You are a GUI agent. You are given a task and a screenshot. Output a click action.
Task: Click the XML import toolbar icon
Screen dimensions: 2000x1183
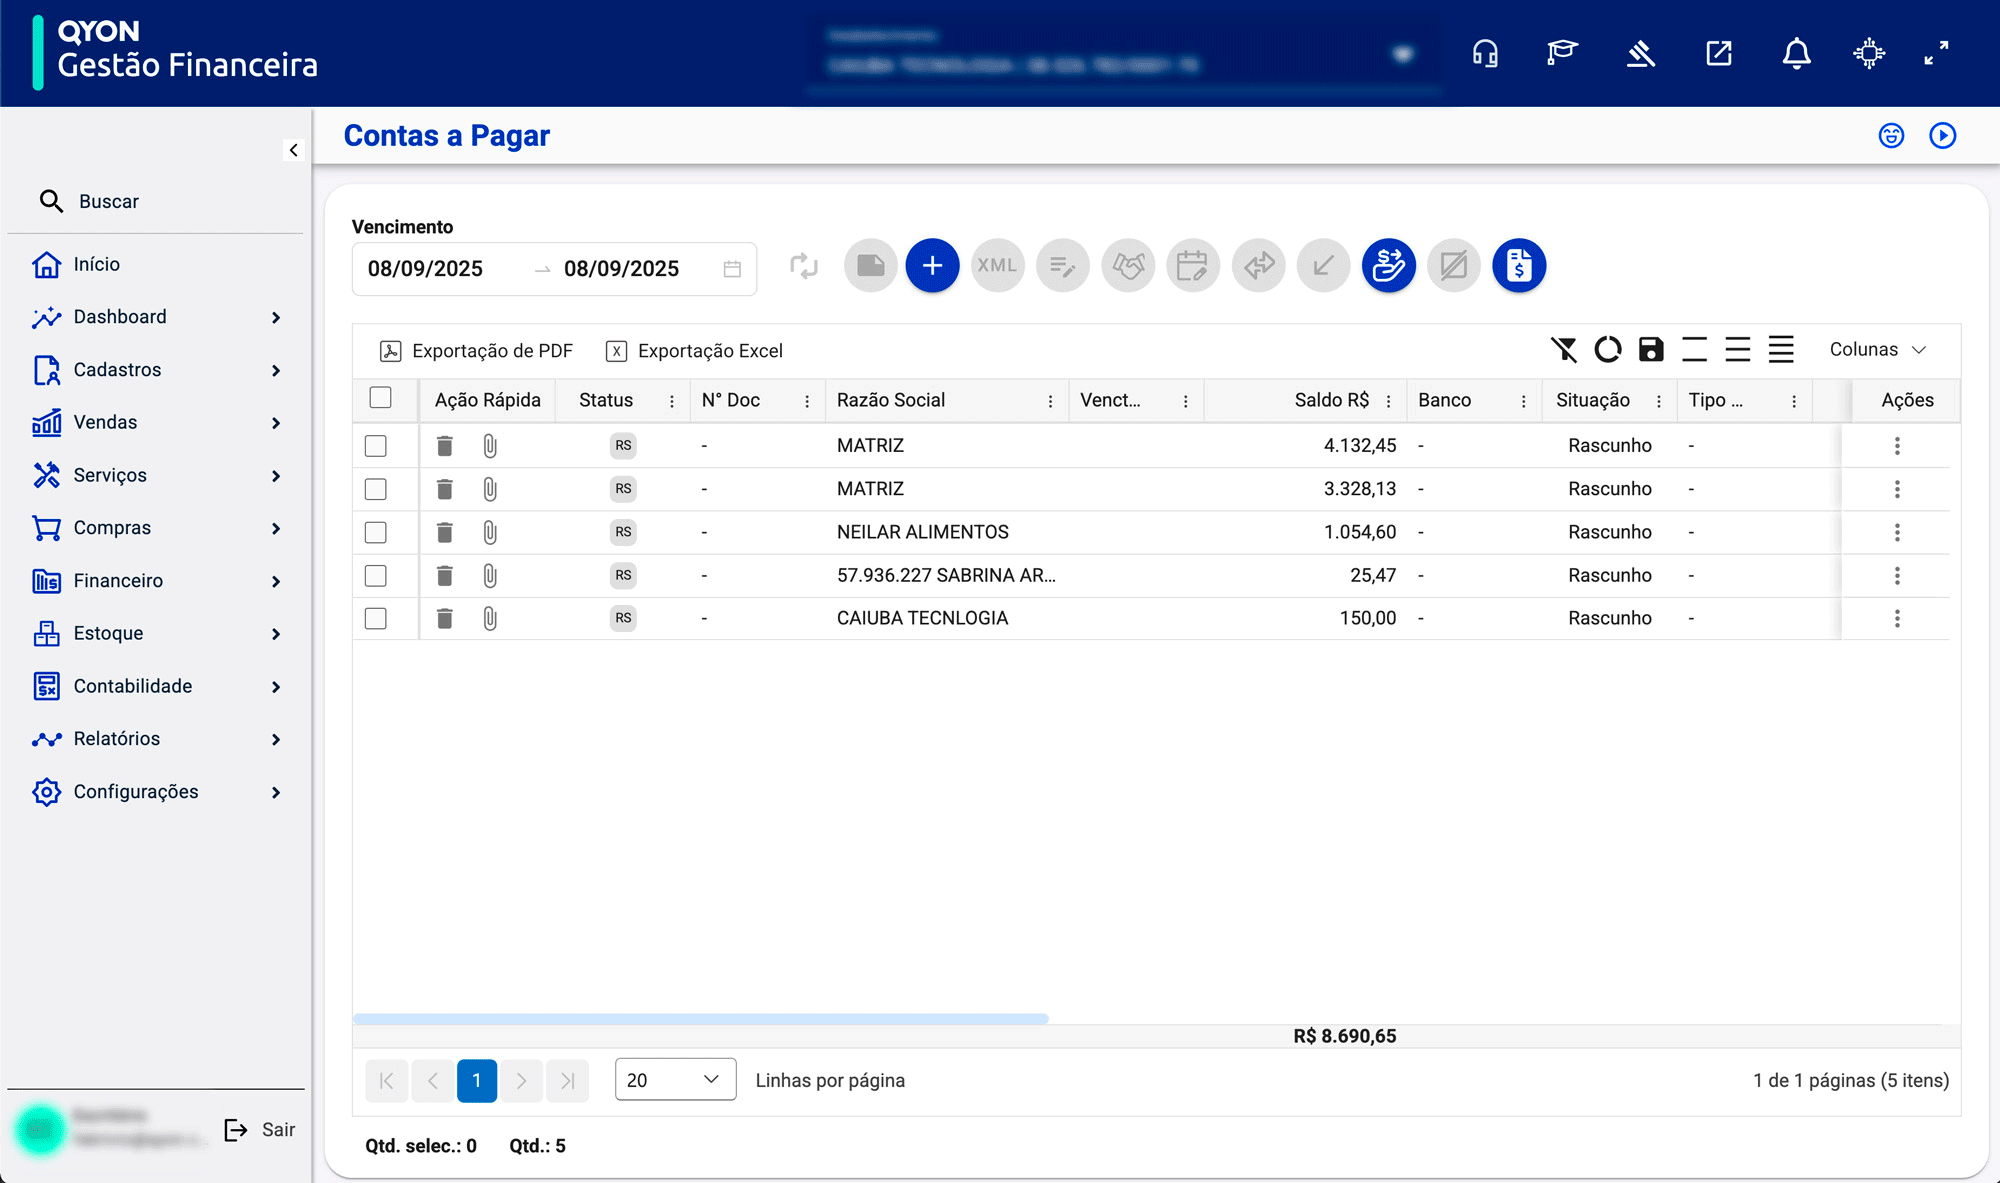point(997,266)
